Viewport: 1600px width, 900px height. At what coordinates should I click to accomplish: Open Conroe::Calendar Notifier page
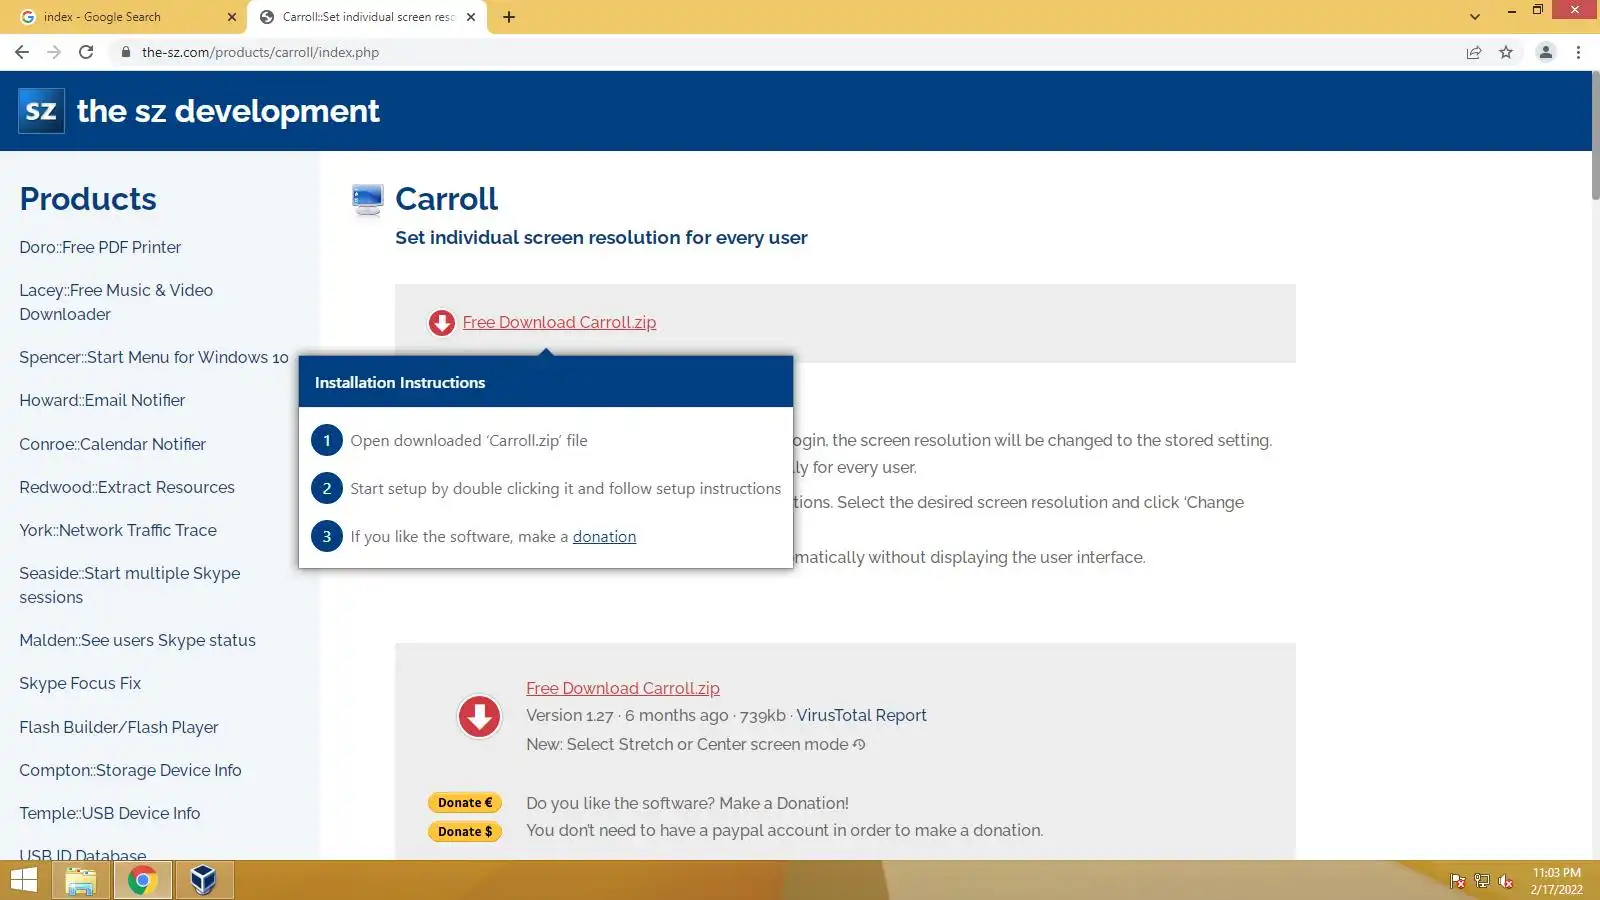pos(112,444)
